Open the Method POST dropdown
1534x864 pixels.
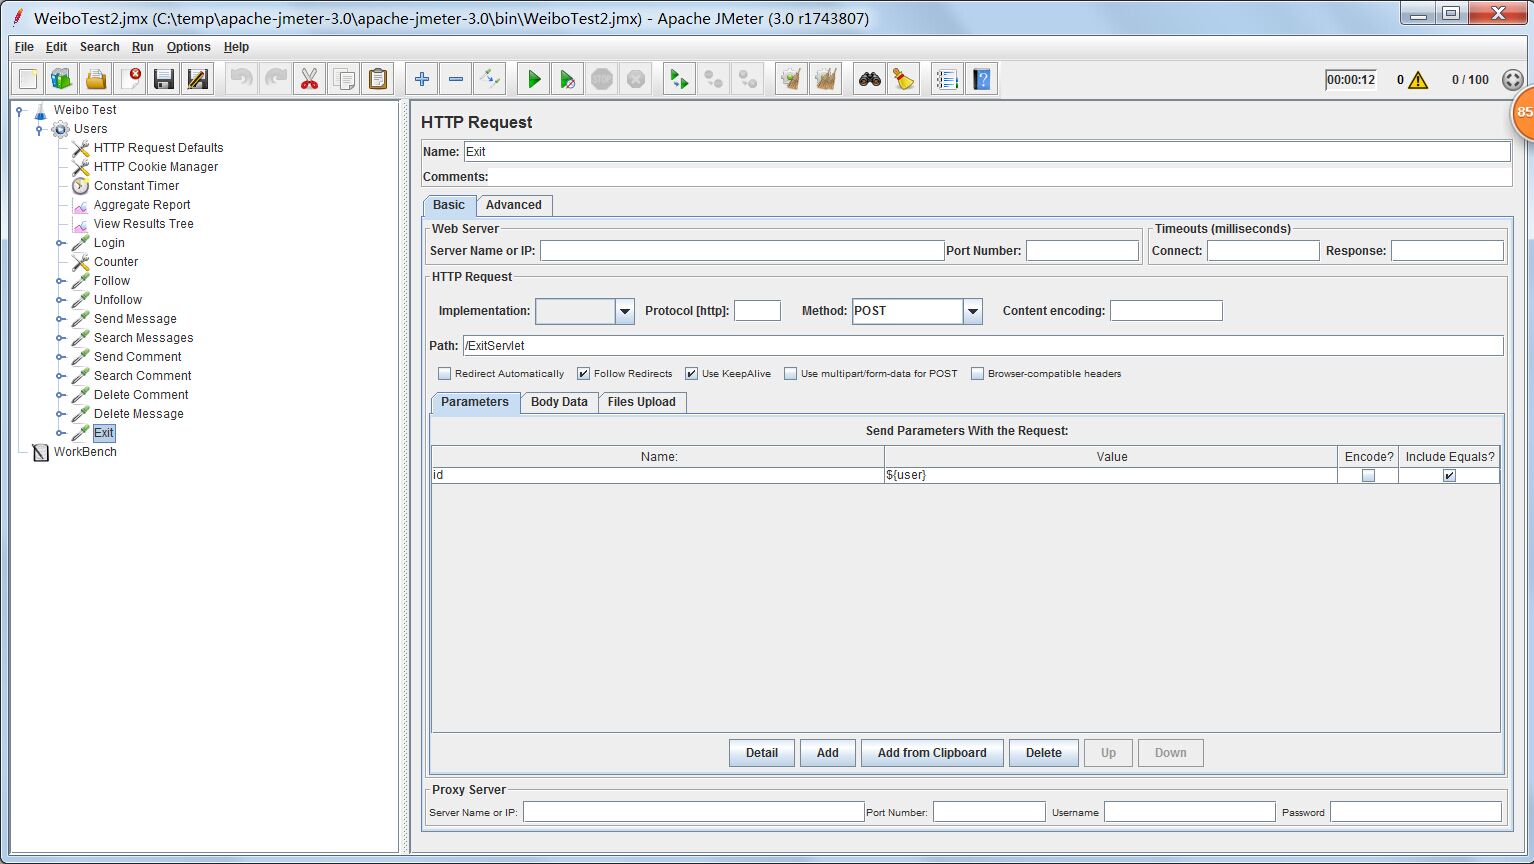973,311
